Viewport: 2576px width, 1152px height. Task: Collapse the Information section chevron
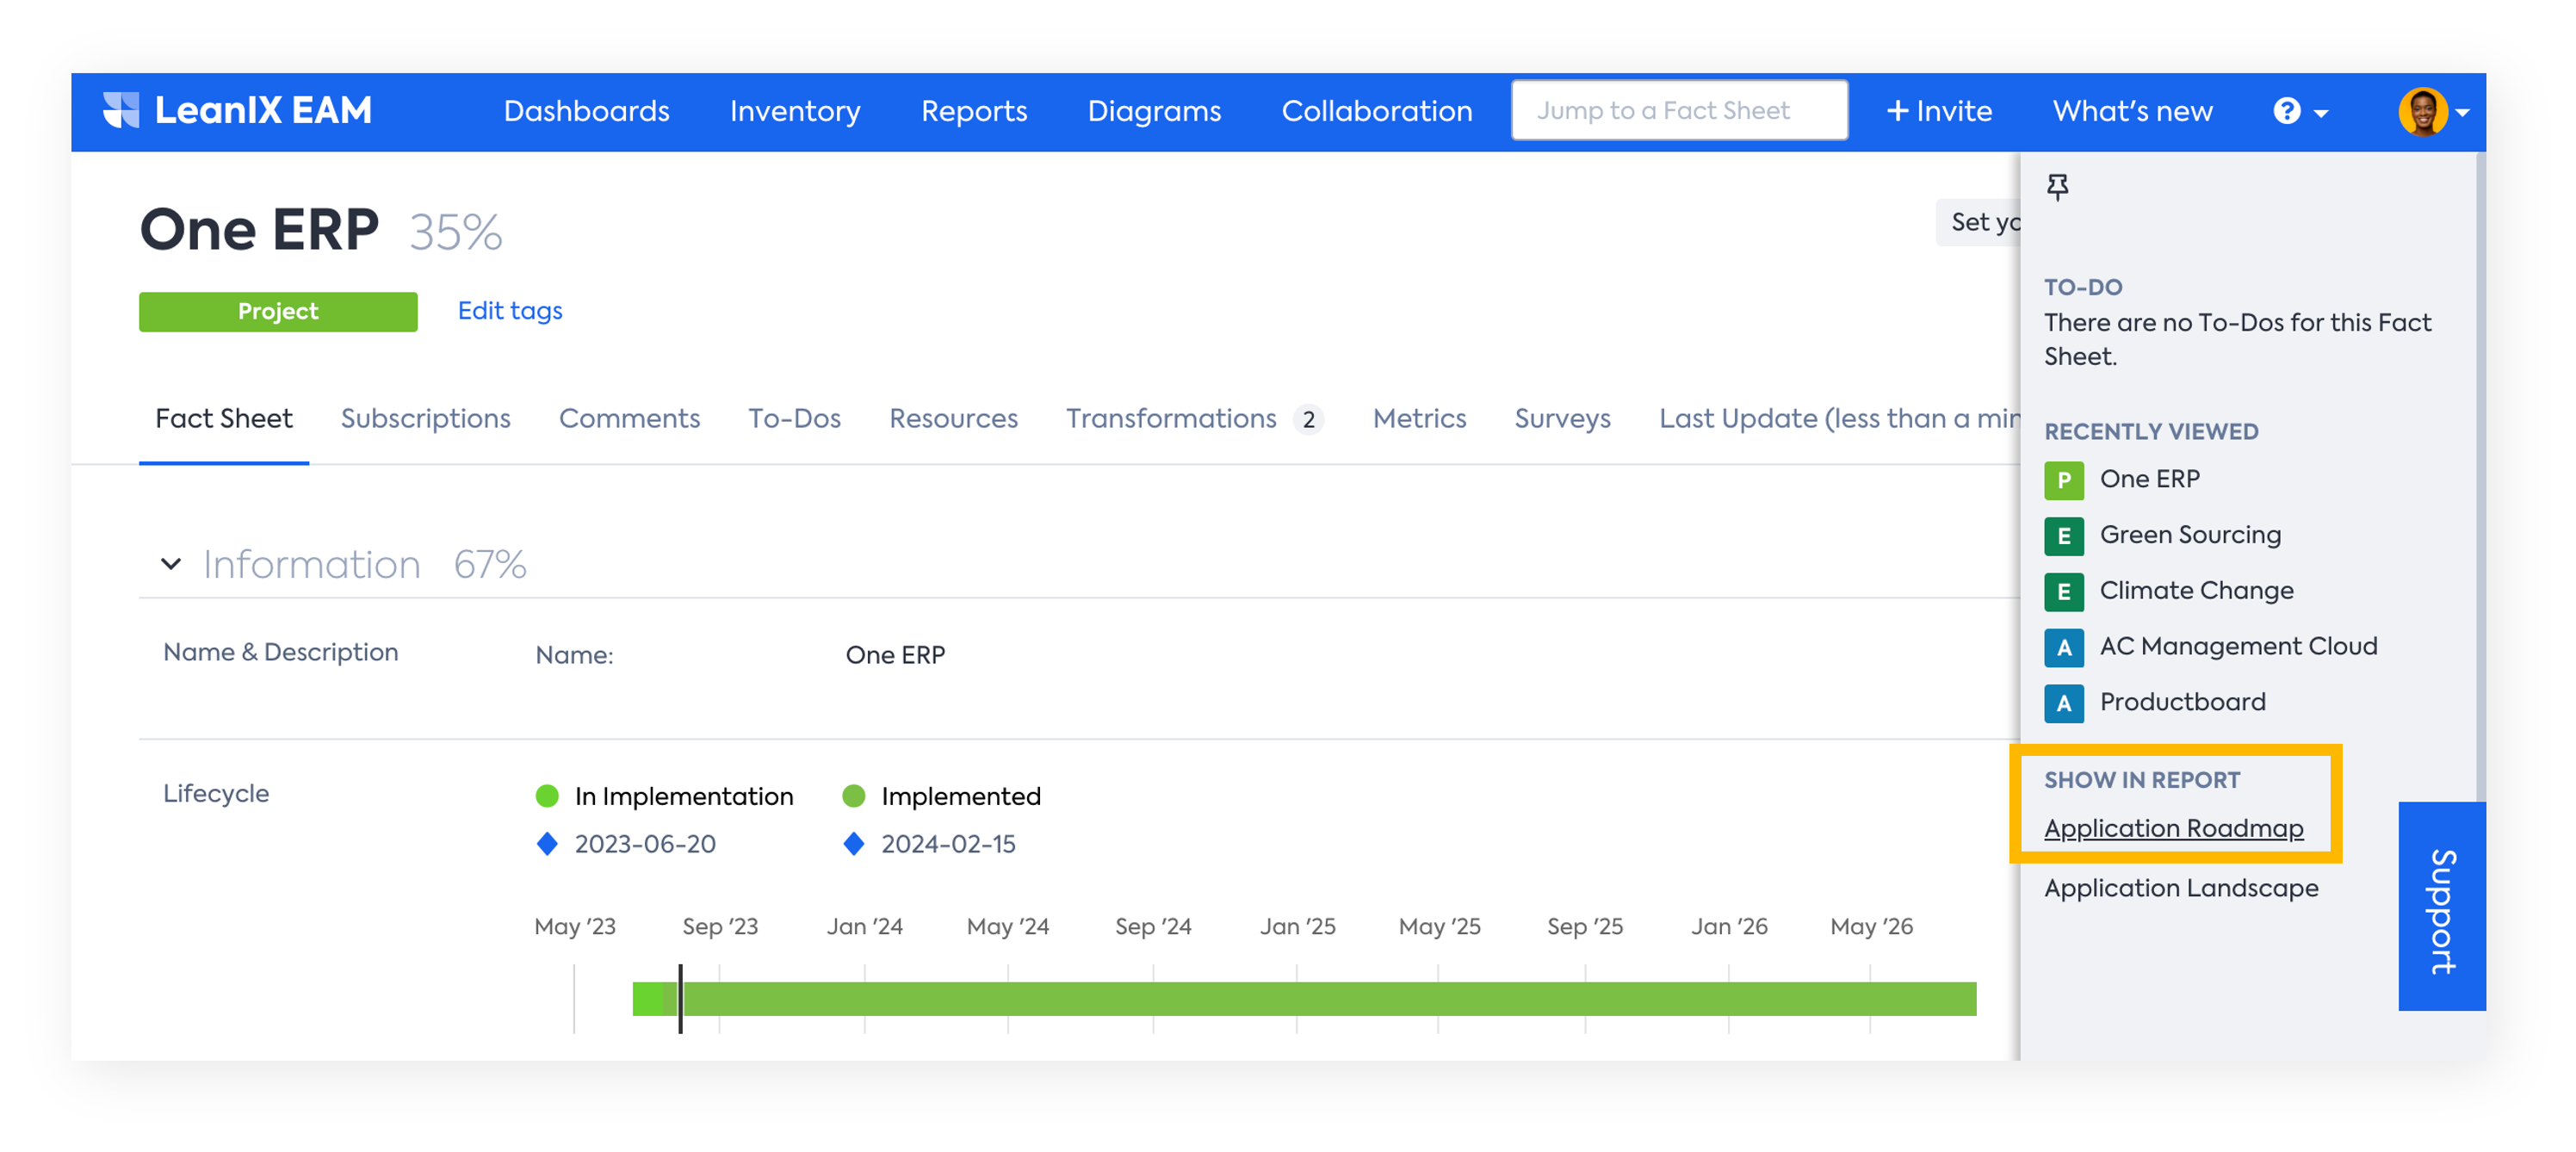(x=171, y=564)
